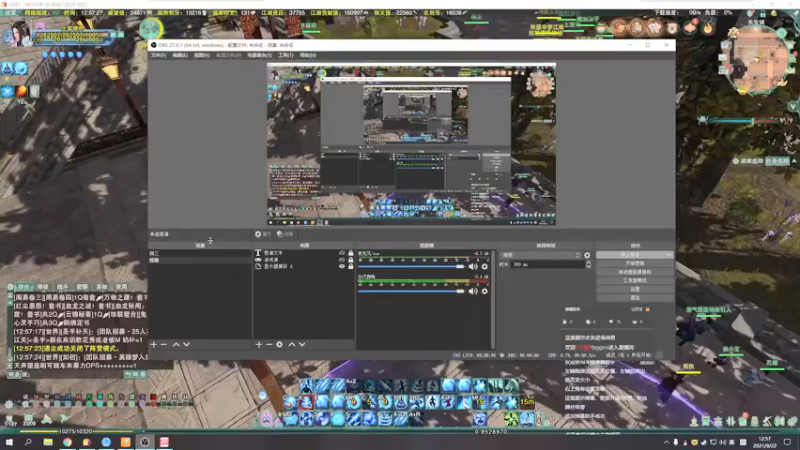The height and width of the screenshot is (450, 800).
Task: Open the scene transition type dropdown
Action: click(541, 255)
